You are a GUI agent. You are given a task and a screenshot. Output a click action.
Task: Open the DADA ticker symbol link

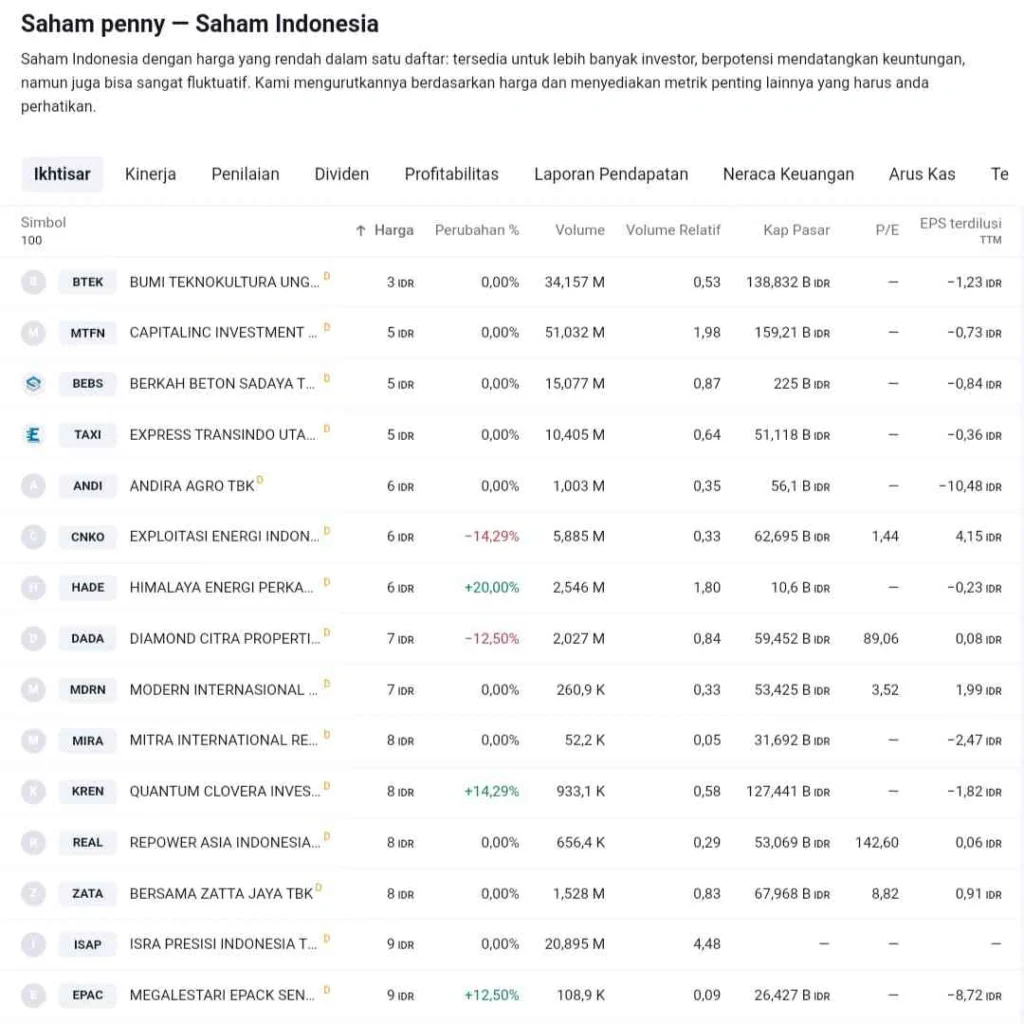pos(88,638)
